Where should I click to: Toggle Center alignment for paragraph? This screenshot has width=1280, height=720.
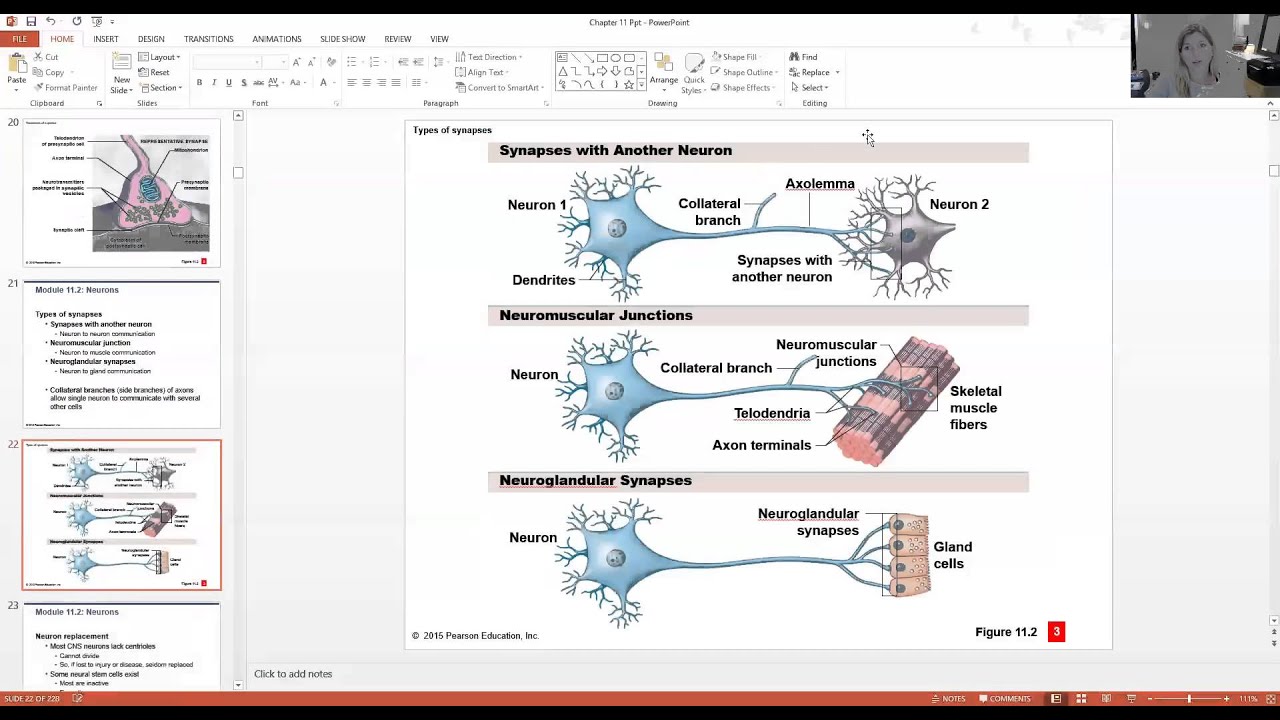(x=366, y=82)
